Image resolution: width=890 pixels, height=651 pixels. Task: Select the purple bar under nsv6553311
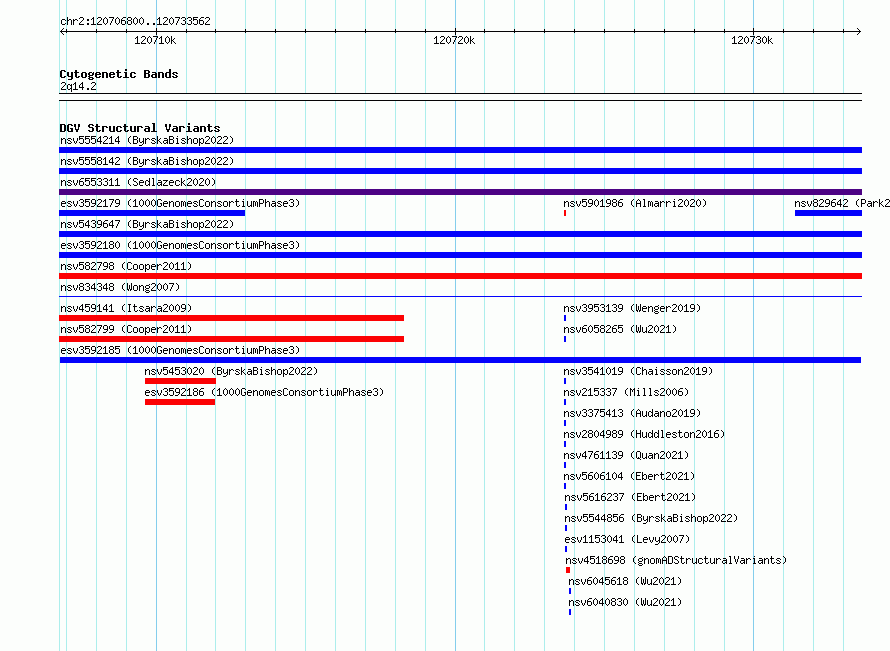point(460,192)
